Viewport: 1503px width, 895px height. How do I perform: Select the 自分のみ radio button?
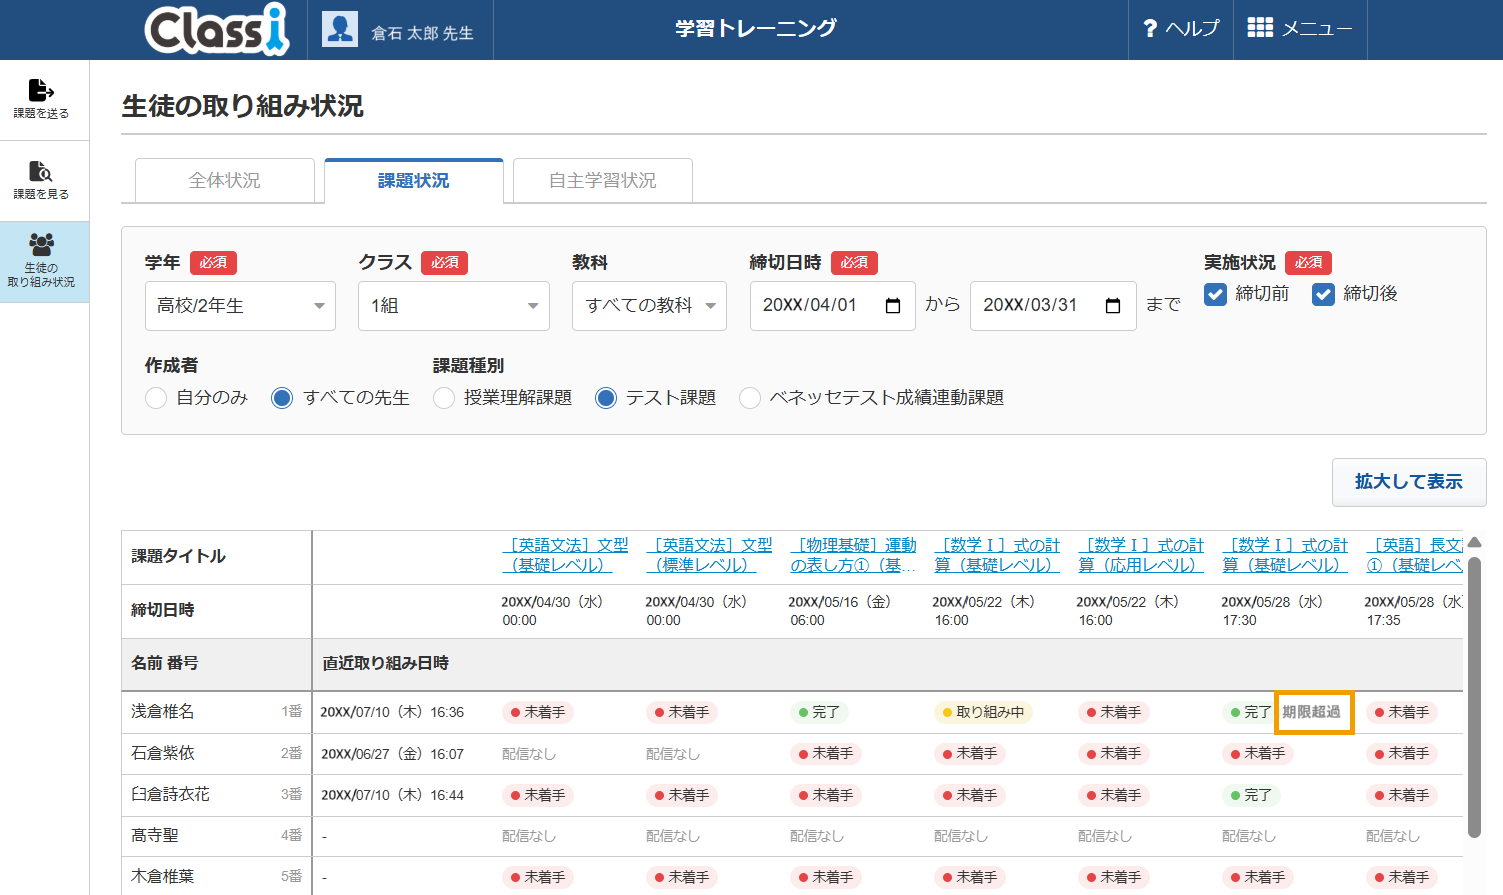tap(156, 398)
